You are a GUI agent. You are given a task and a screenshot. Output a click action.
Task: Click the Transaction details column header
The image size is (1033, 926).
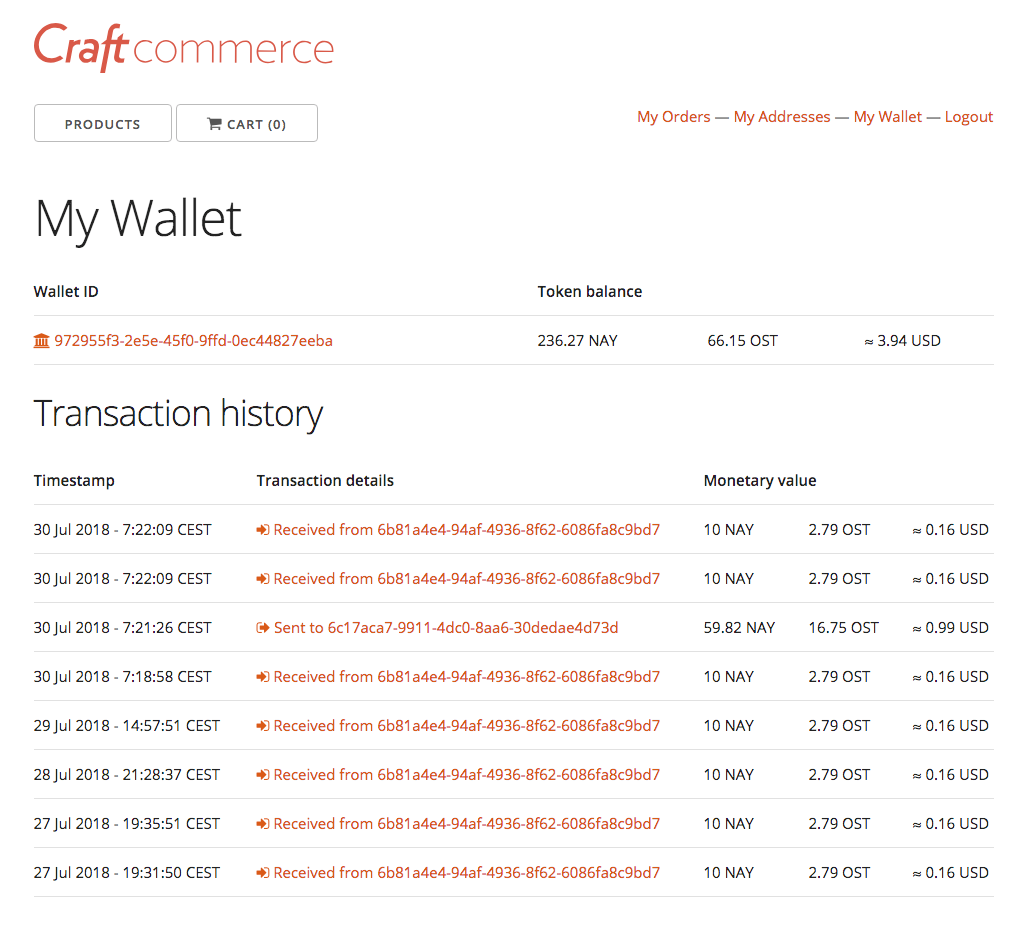pyautogui.click(x=325, y=481)
